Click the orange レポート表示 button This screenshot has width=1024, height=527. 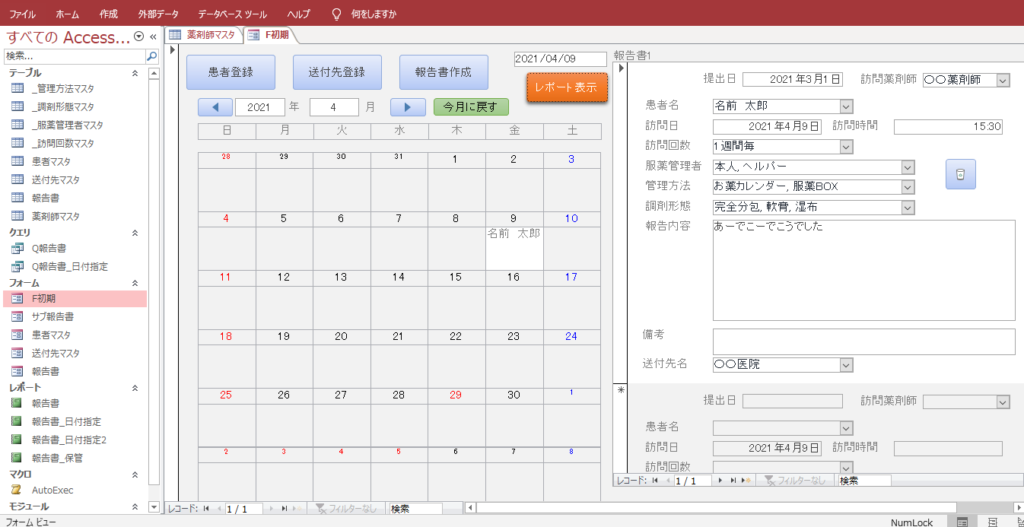point(566,87)
